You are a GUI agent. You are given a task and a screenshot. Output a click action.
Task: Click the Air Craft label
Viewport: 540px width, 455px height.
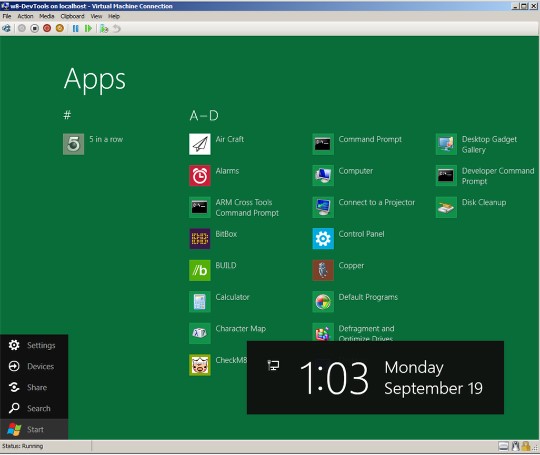pos(230,139)
